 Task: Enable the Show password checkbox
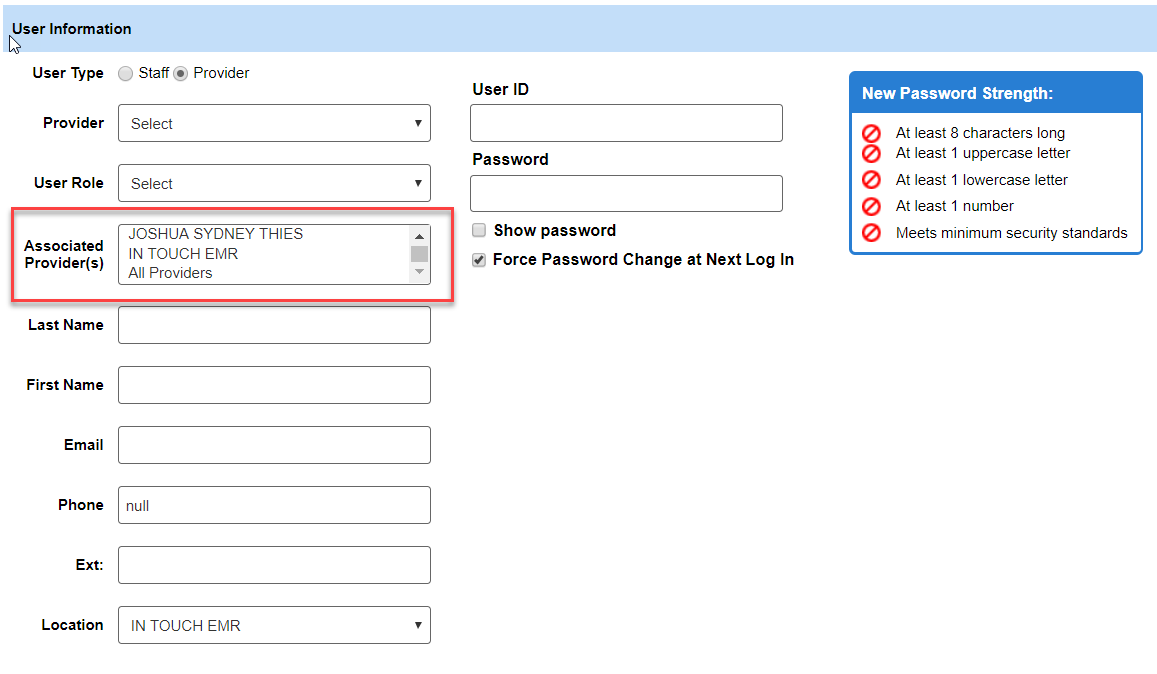[479, 230]
